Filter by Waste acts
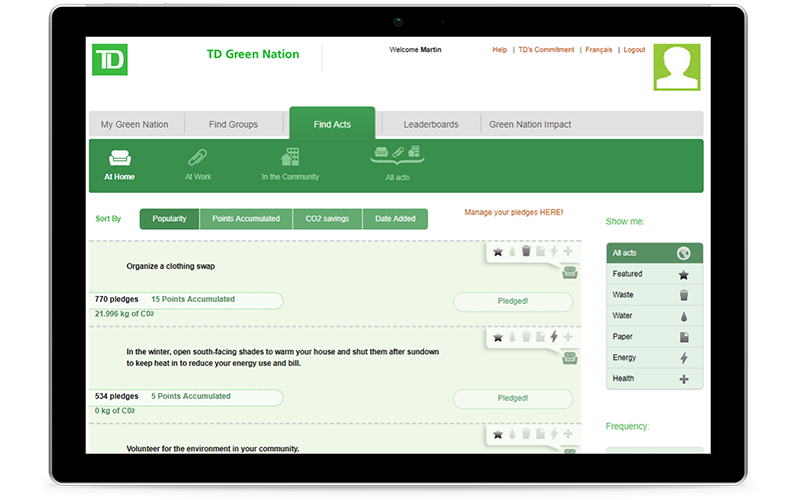The image size is (800, 500). pos(655,295)
